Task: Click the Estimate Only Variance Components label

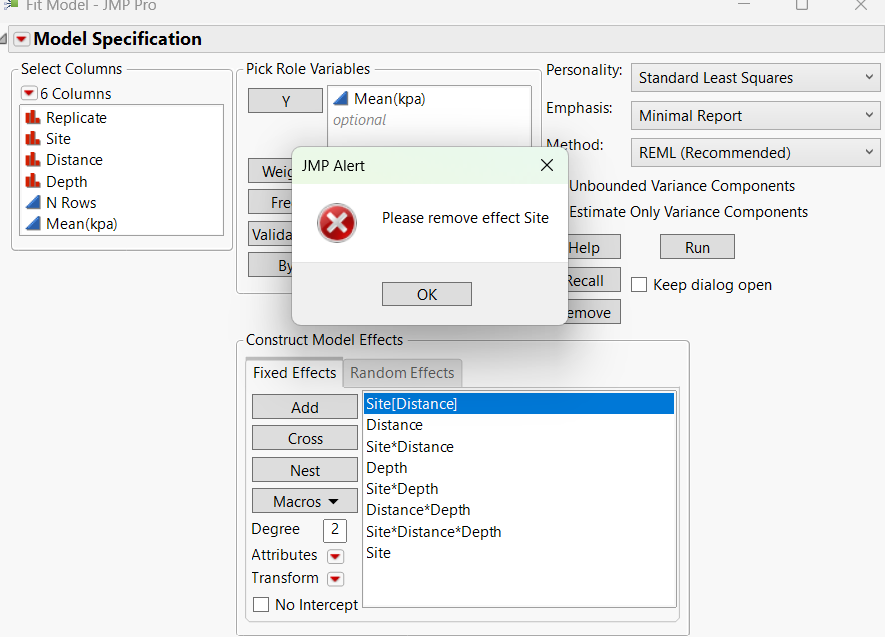Action: [689, 212]
